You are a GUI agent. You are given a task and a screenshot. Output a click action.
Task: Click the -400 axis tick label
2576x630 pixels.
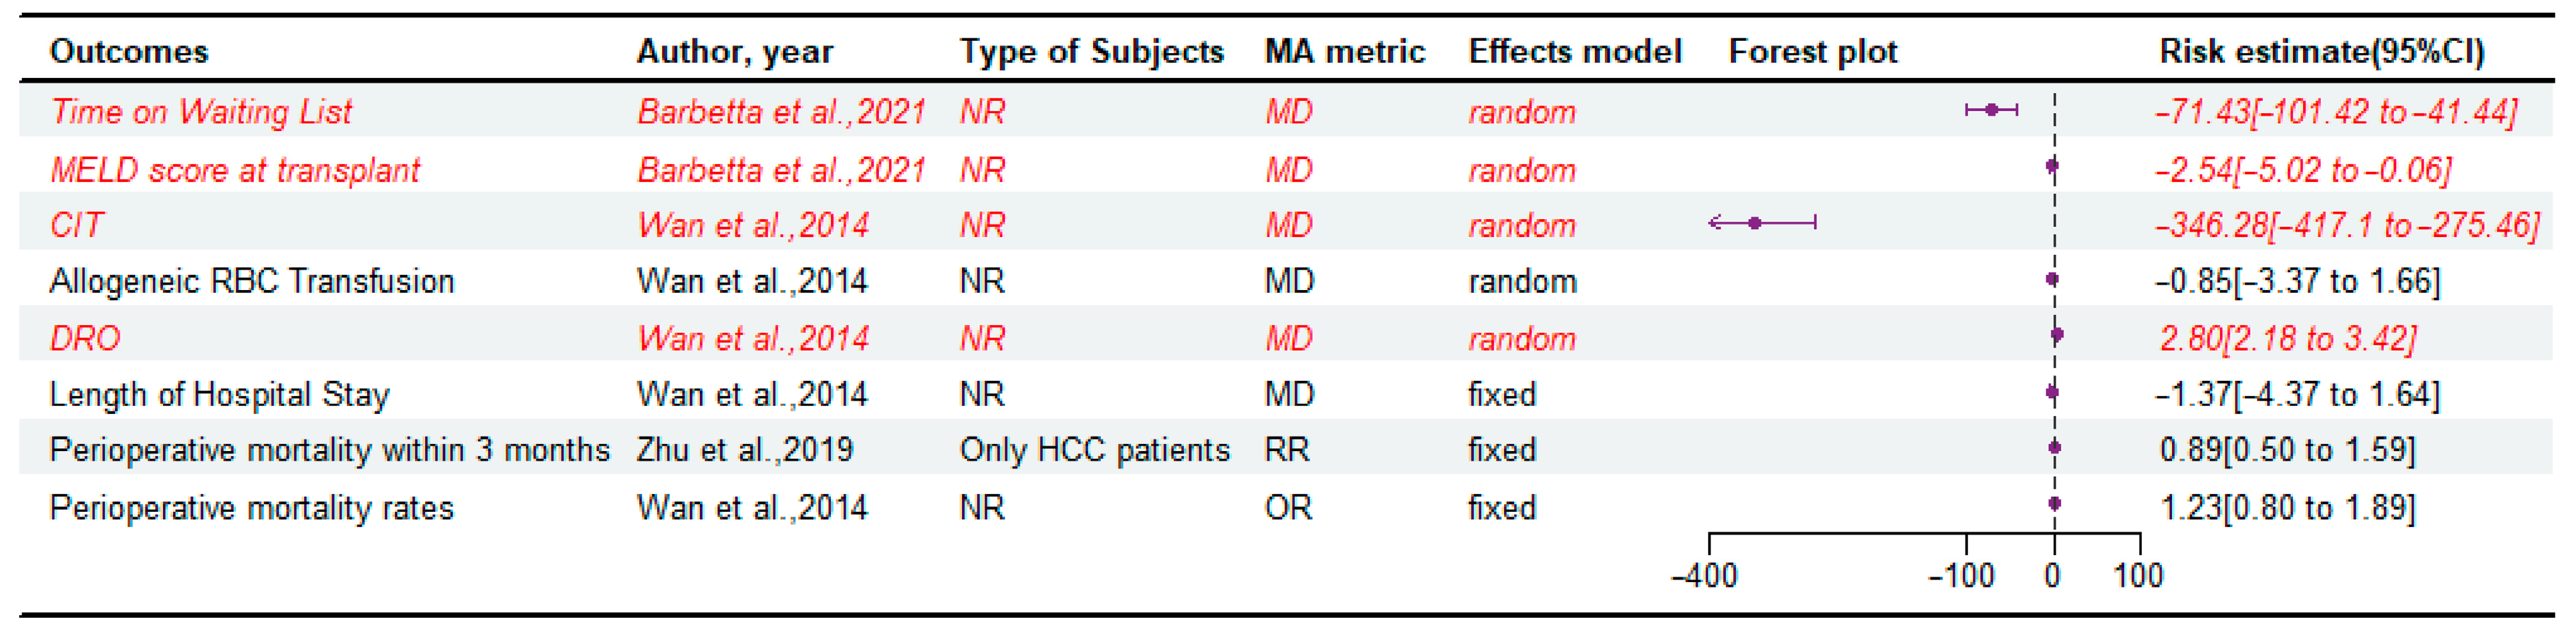coord(1705,576)
